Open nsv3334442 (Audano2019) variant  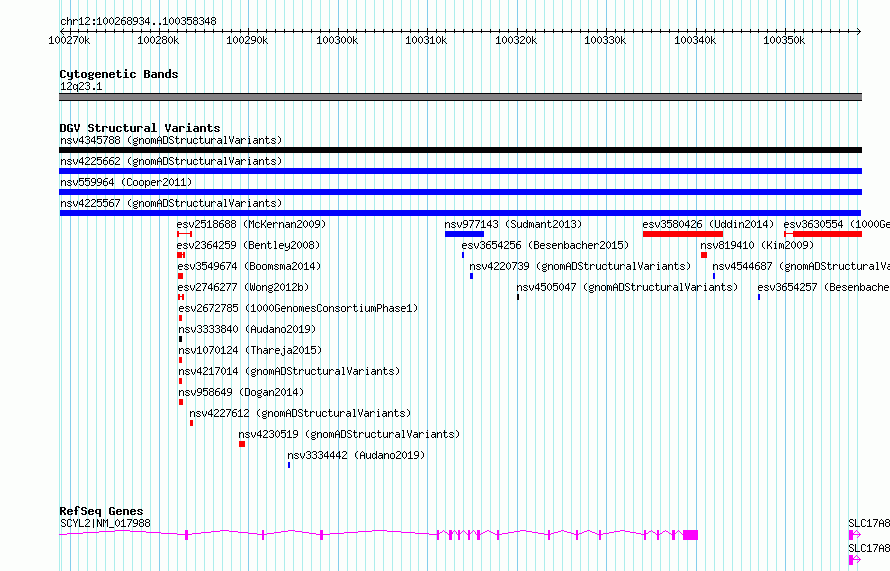point(356,455)
